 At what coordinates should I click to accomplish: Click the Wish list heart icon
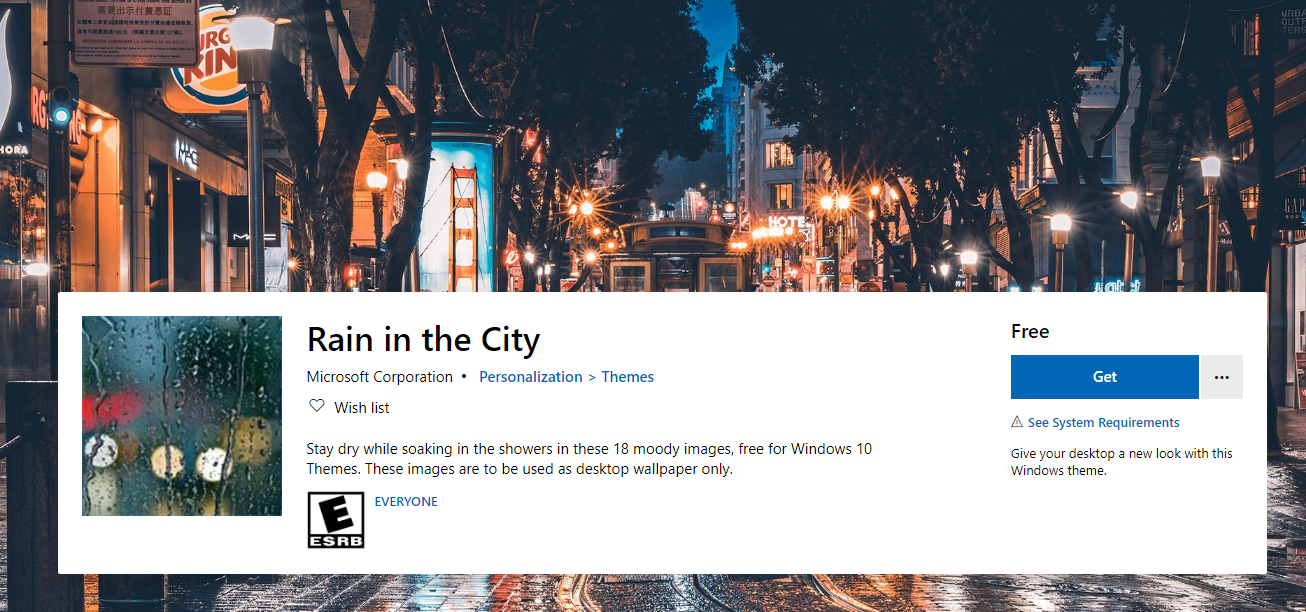[317, 407]
